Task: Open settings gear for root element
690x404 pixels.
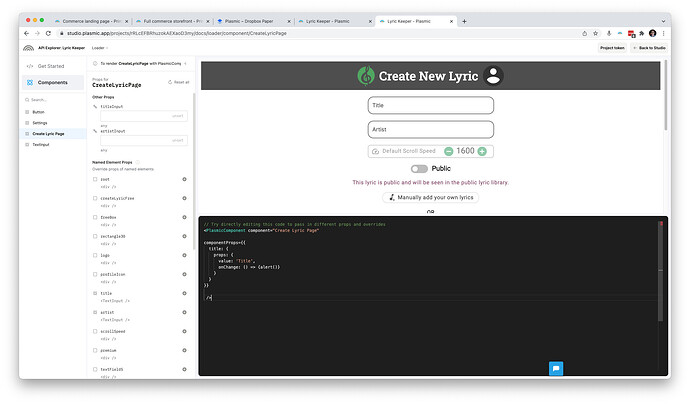Action: [184, 179]
